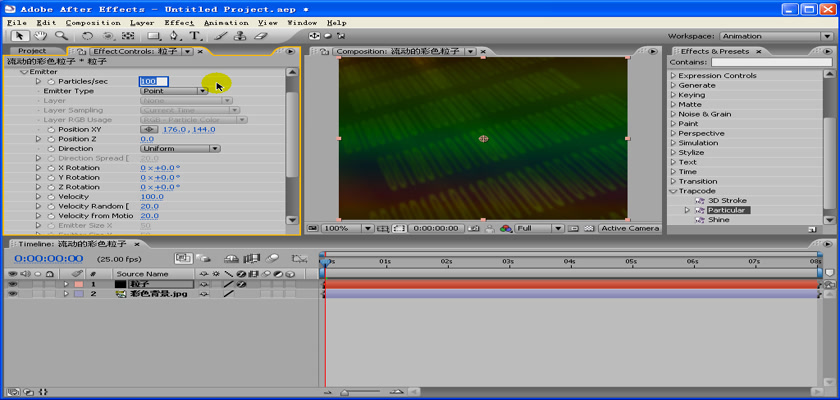Click the Velocity Random value 20.0
840x400 pixels.
point(149,206)
